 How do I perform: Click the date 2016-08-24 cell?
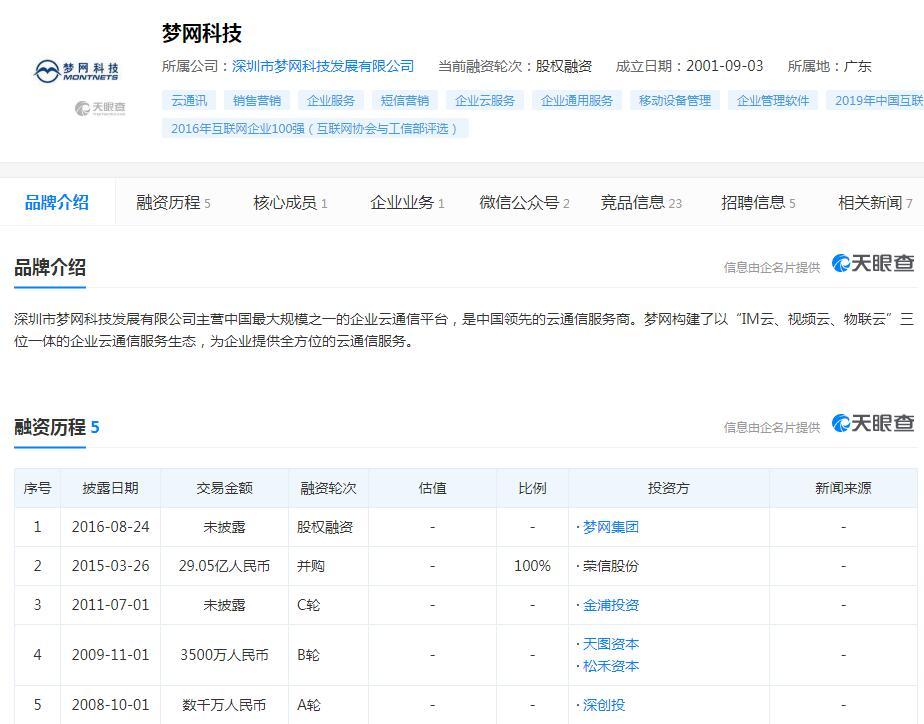coord(110,527)
